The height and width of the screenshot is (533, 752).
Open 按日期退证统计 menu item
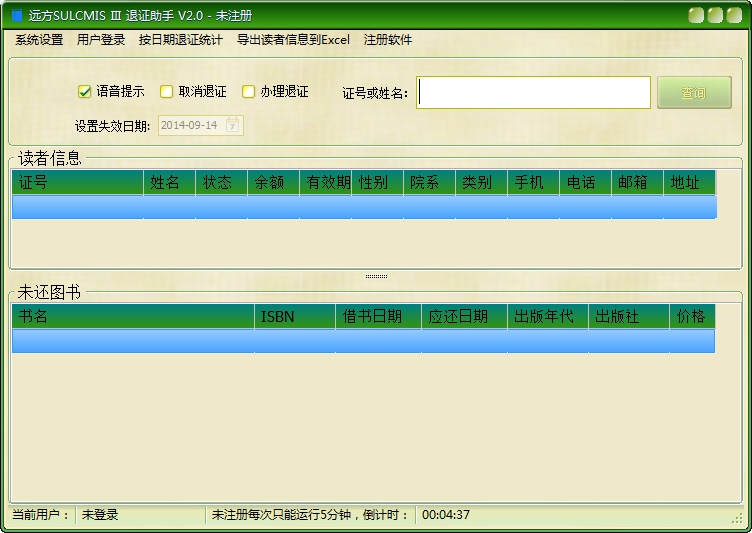click(181, 40)
